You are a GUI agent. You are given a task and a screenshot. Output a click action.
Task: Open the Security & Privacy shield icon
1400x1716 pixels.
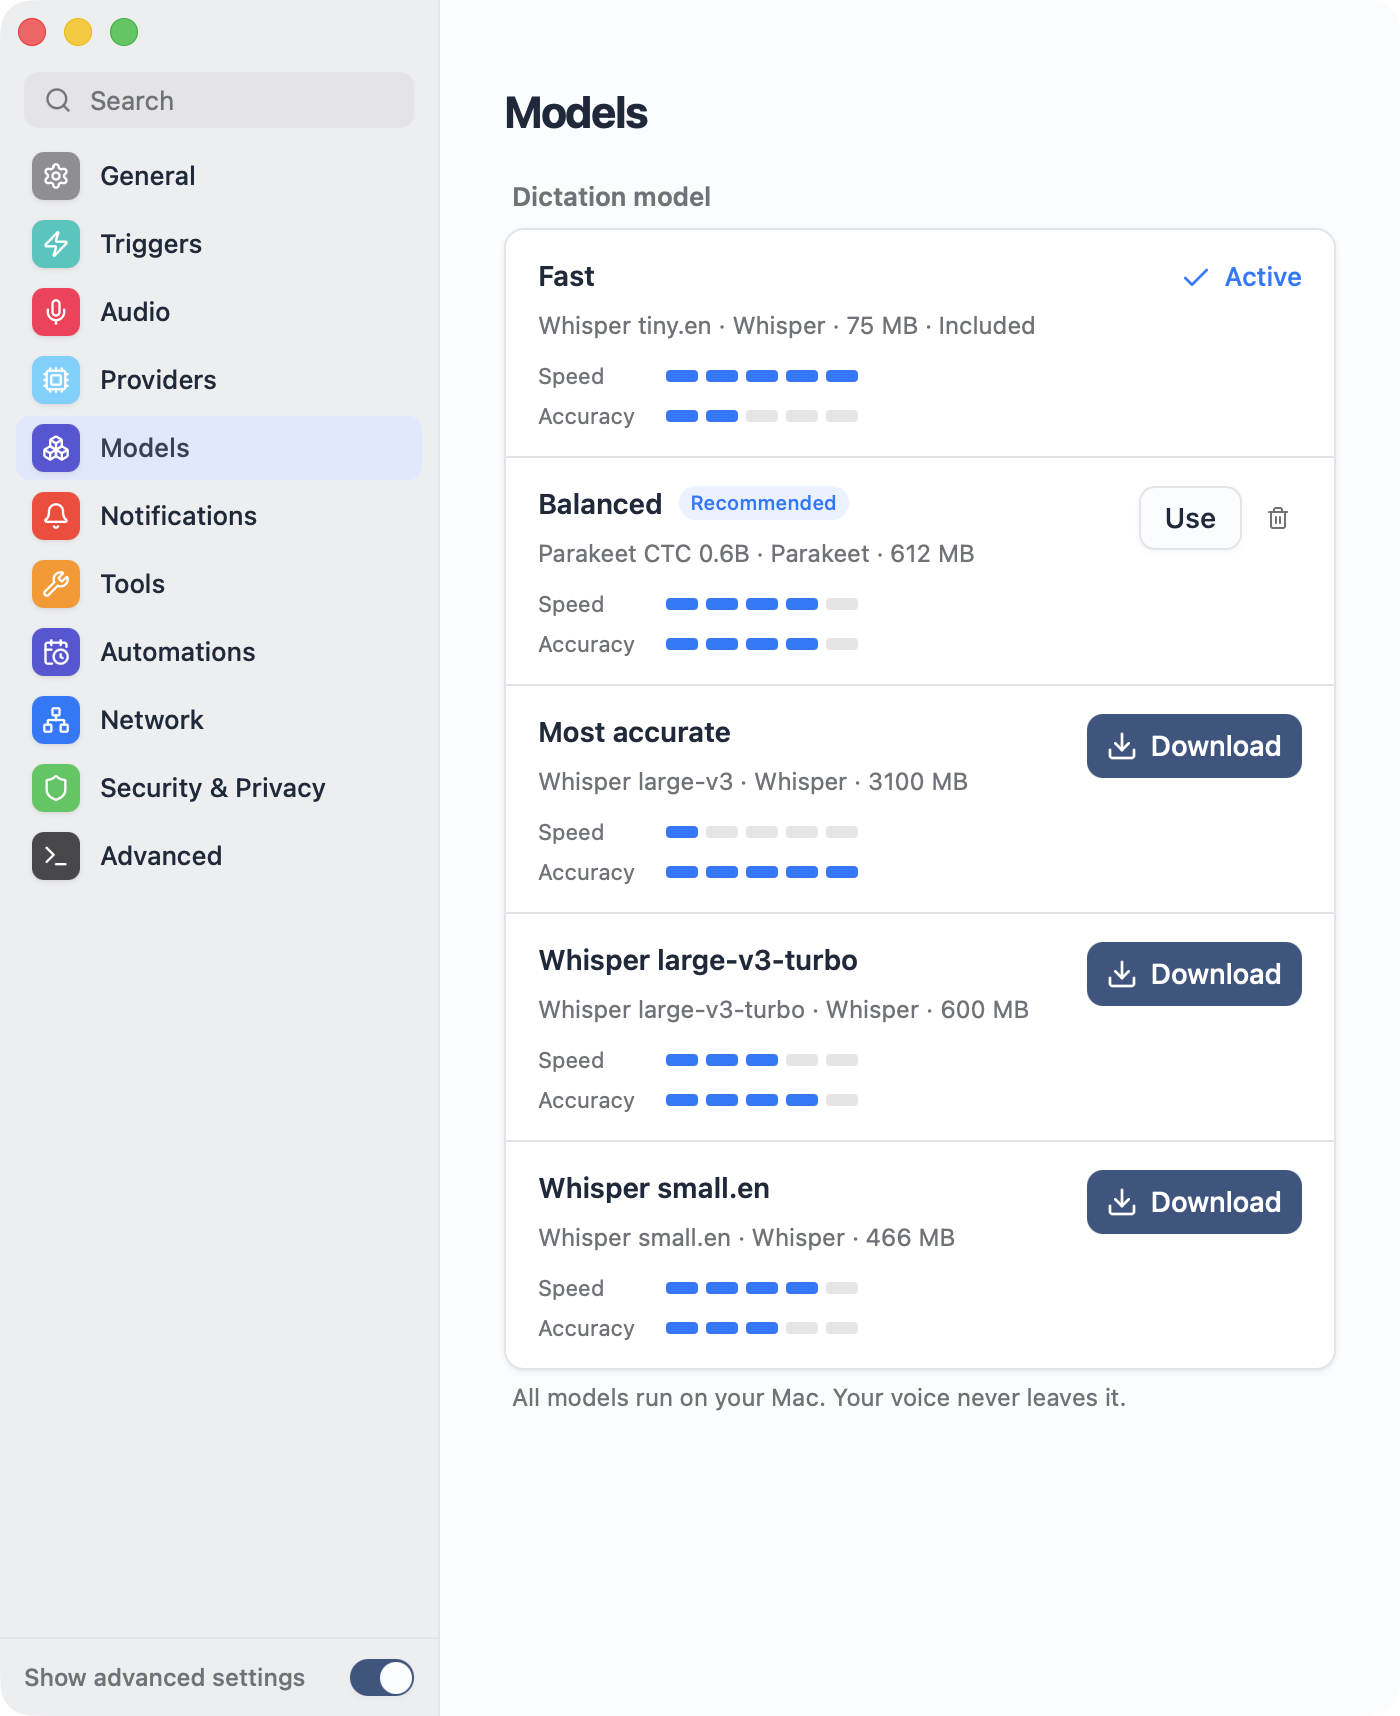tap(56, 788)
